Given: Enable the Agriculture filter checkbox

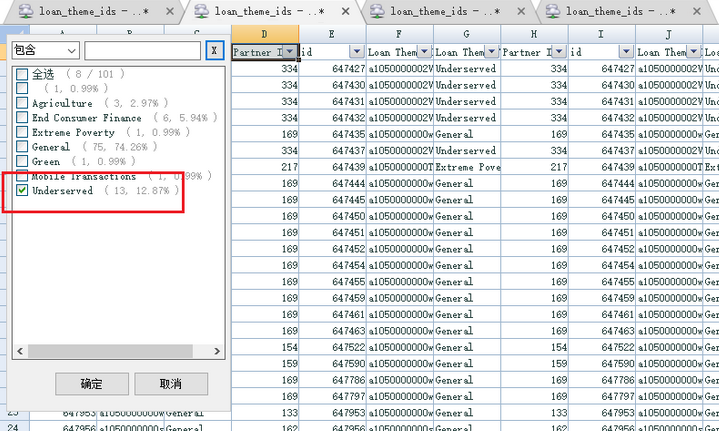Looking at the screenshot, I should click(x=22, y=103).
